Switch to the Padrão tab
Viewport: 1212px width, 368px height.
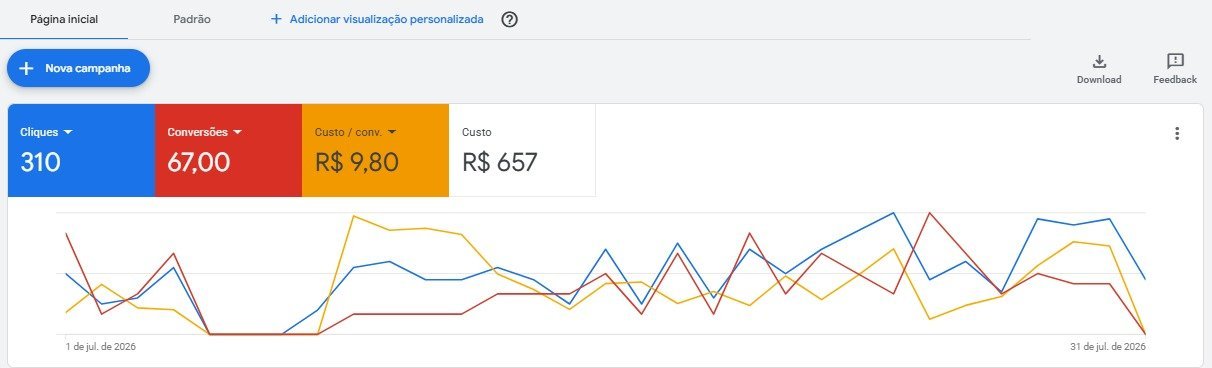click(x=192, y=19)
